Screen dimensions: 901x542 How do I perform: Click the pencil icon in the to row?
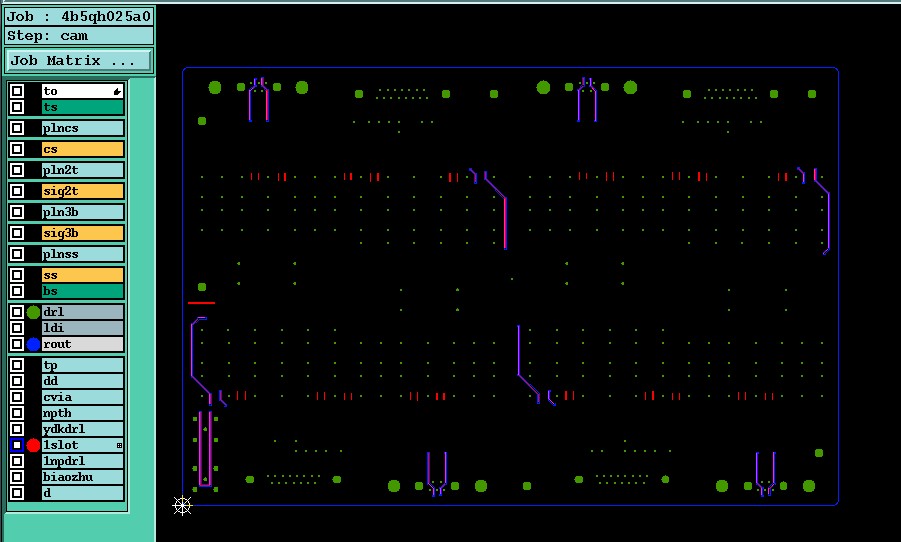tap(117, 91)
